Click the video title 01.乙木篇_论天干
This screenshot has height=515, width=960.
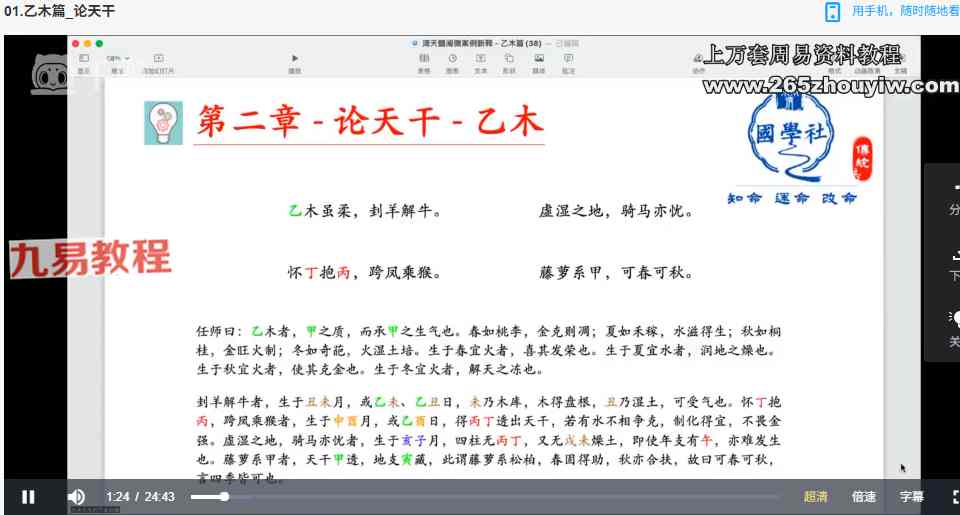tap(60, 12)
